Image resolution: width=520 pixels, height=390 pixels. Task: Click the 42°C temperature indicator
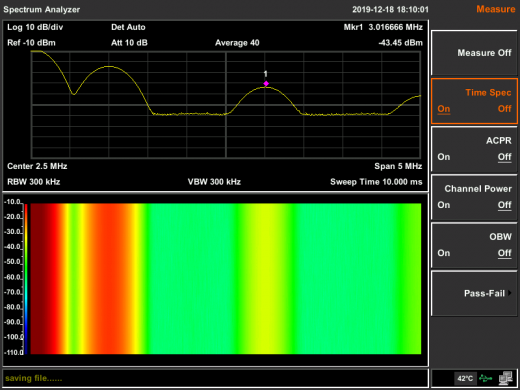pos(465,378)
